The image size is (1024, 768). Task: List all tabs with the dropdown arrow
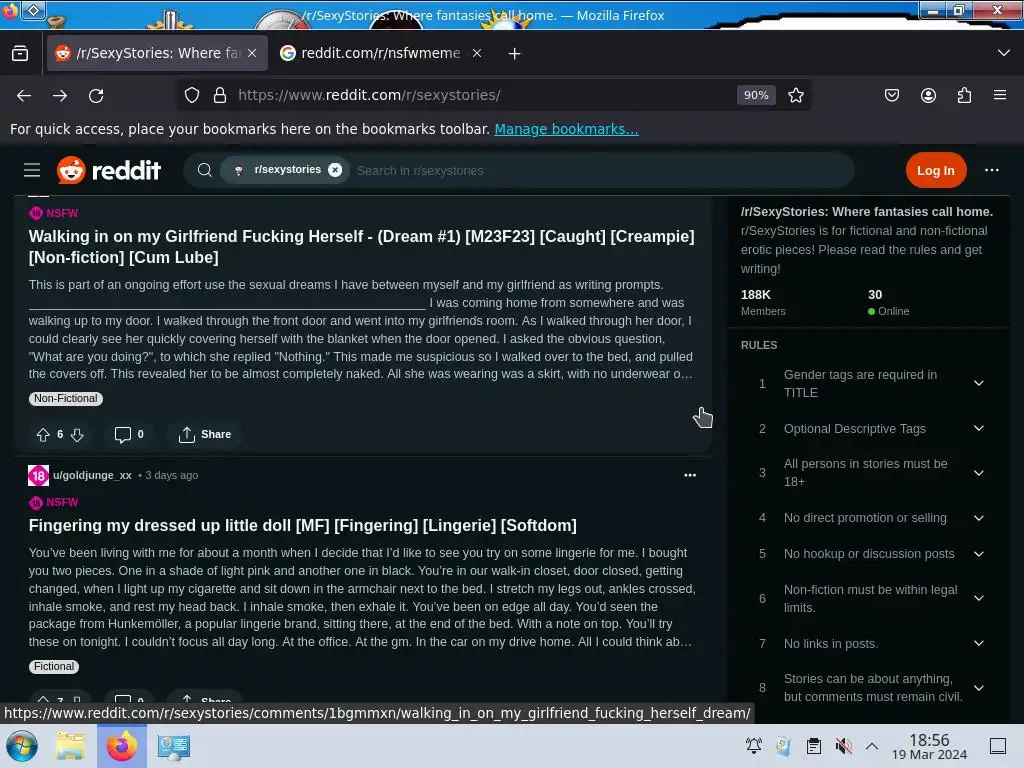click(1004, 53)
